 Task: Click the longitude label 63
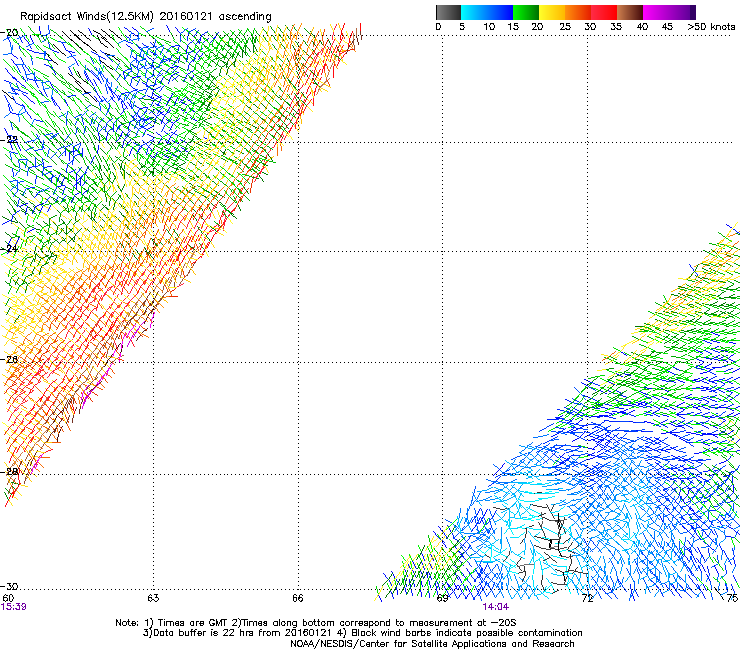pos(153,598)
